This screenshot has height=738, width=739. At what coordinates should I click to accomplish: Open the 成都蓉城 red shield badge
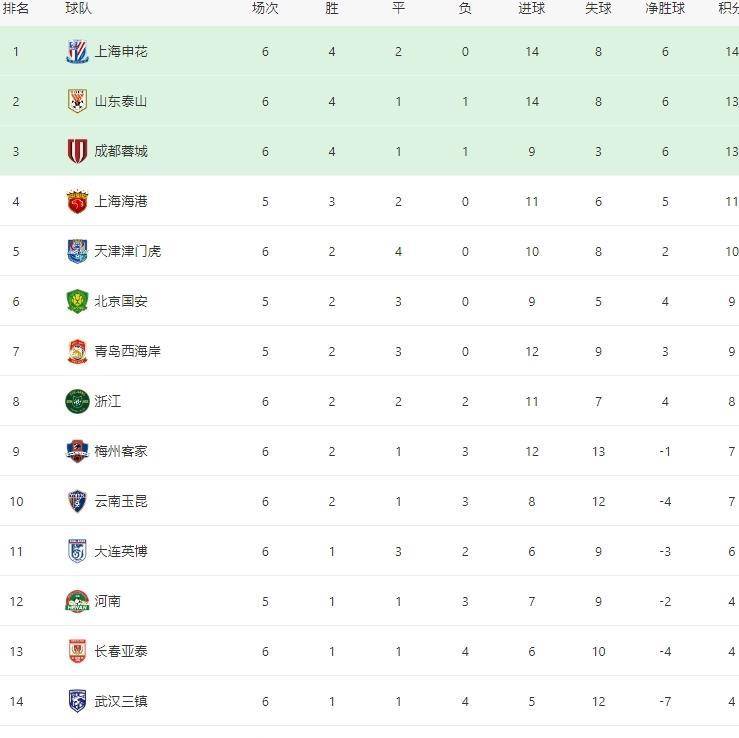(x=77, y=151)
